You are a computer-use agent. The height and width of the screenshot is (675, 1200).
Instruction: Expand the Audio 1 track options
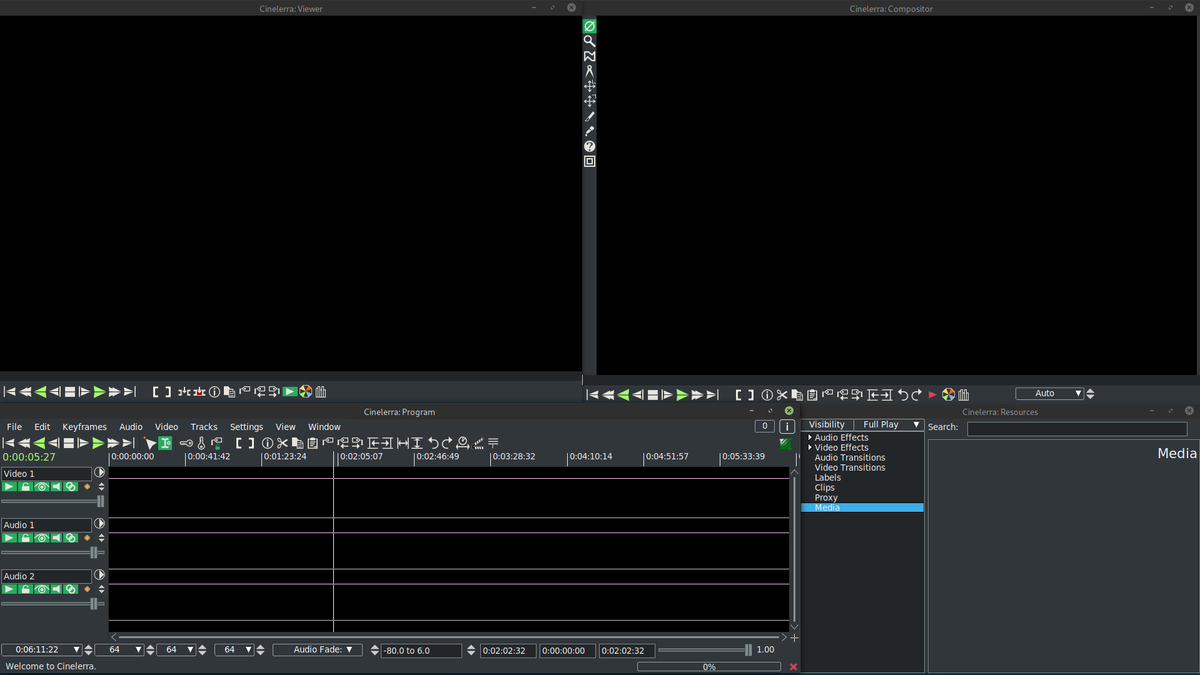click(x=99, y=524)
